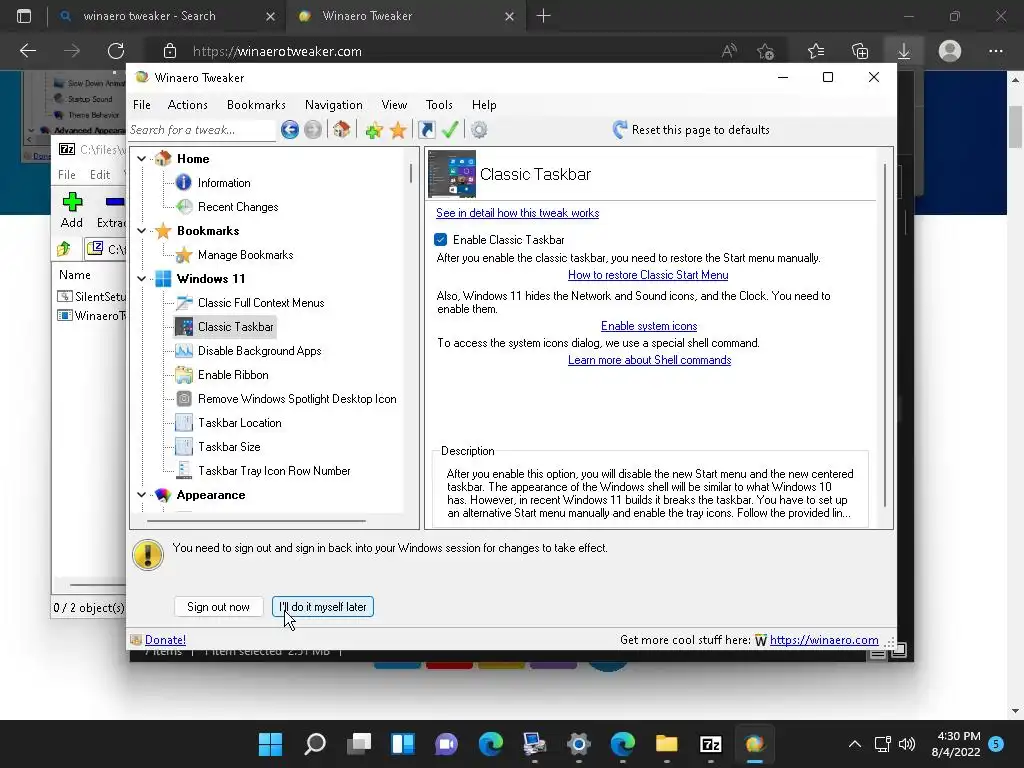This screenshot has height=768, width=1024.
Task: Select Enable Ribbon tree item
Action: click(233, 375)
